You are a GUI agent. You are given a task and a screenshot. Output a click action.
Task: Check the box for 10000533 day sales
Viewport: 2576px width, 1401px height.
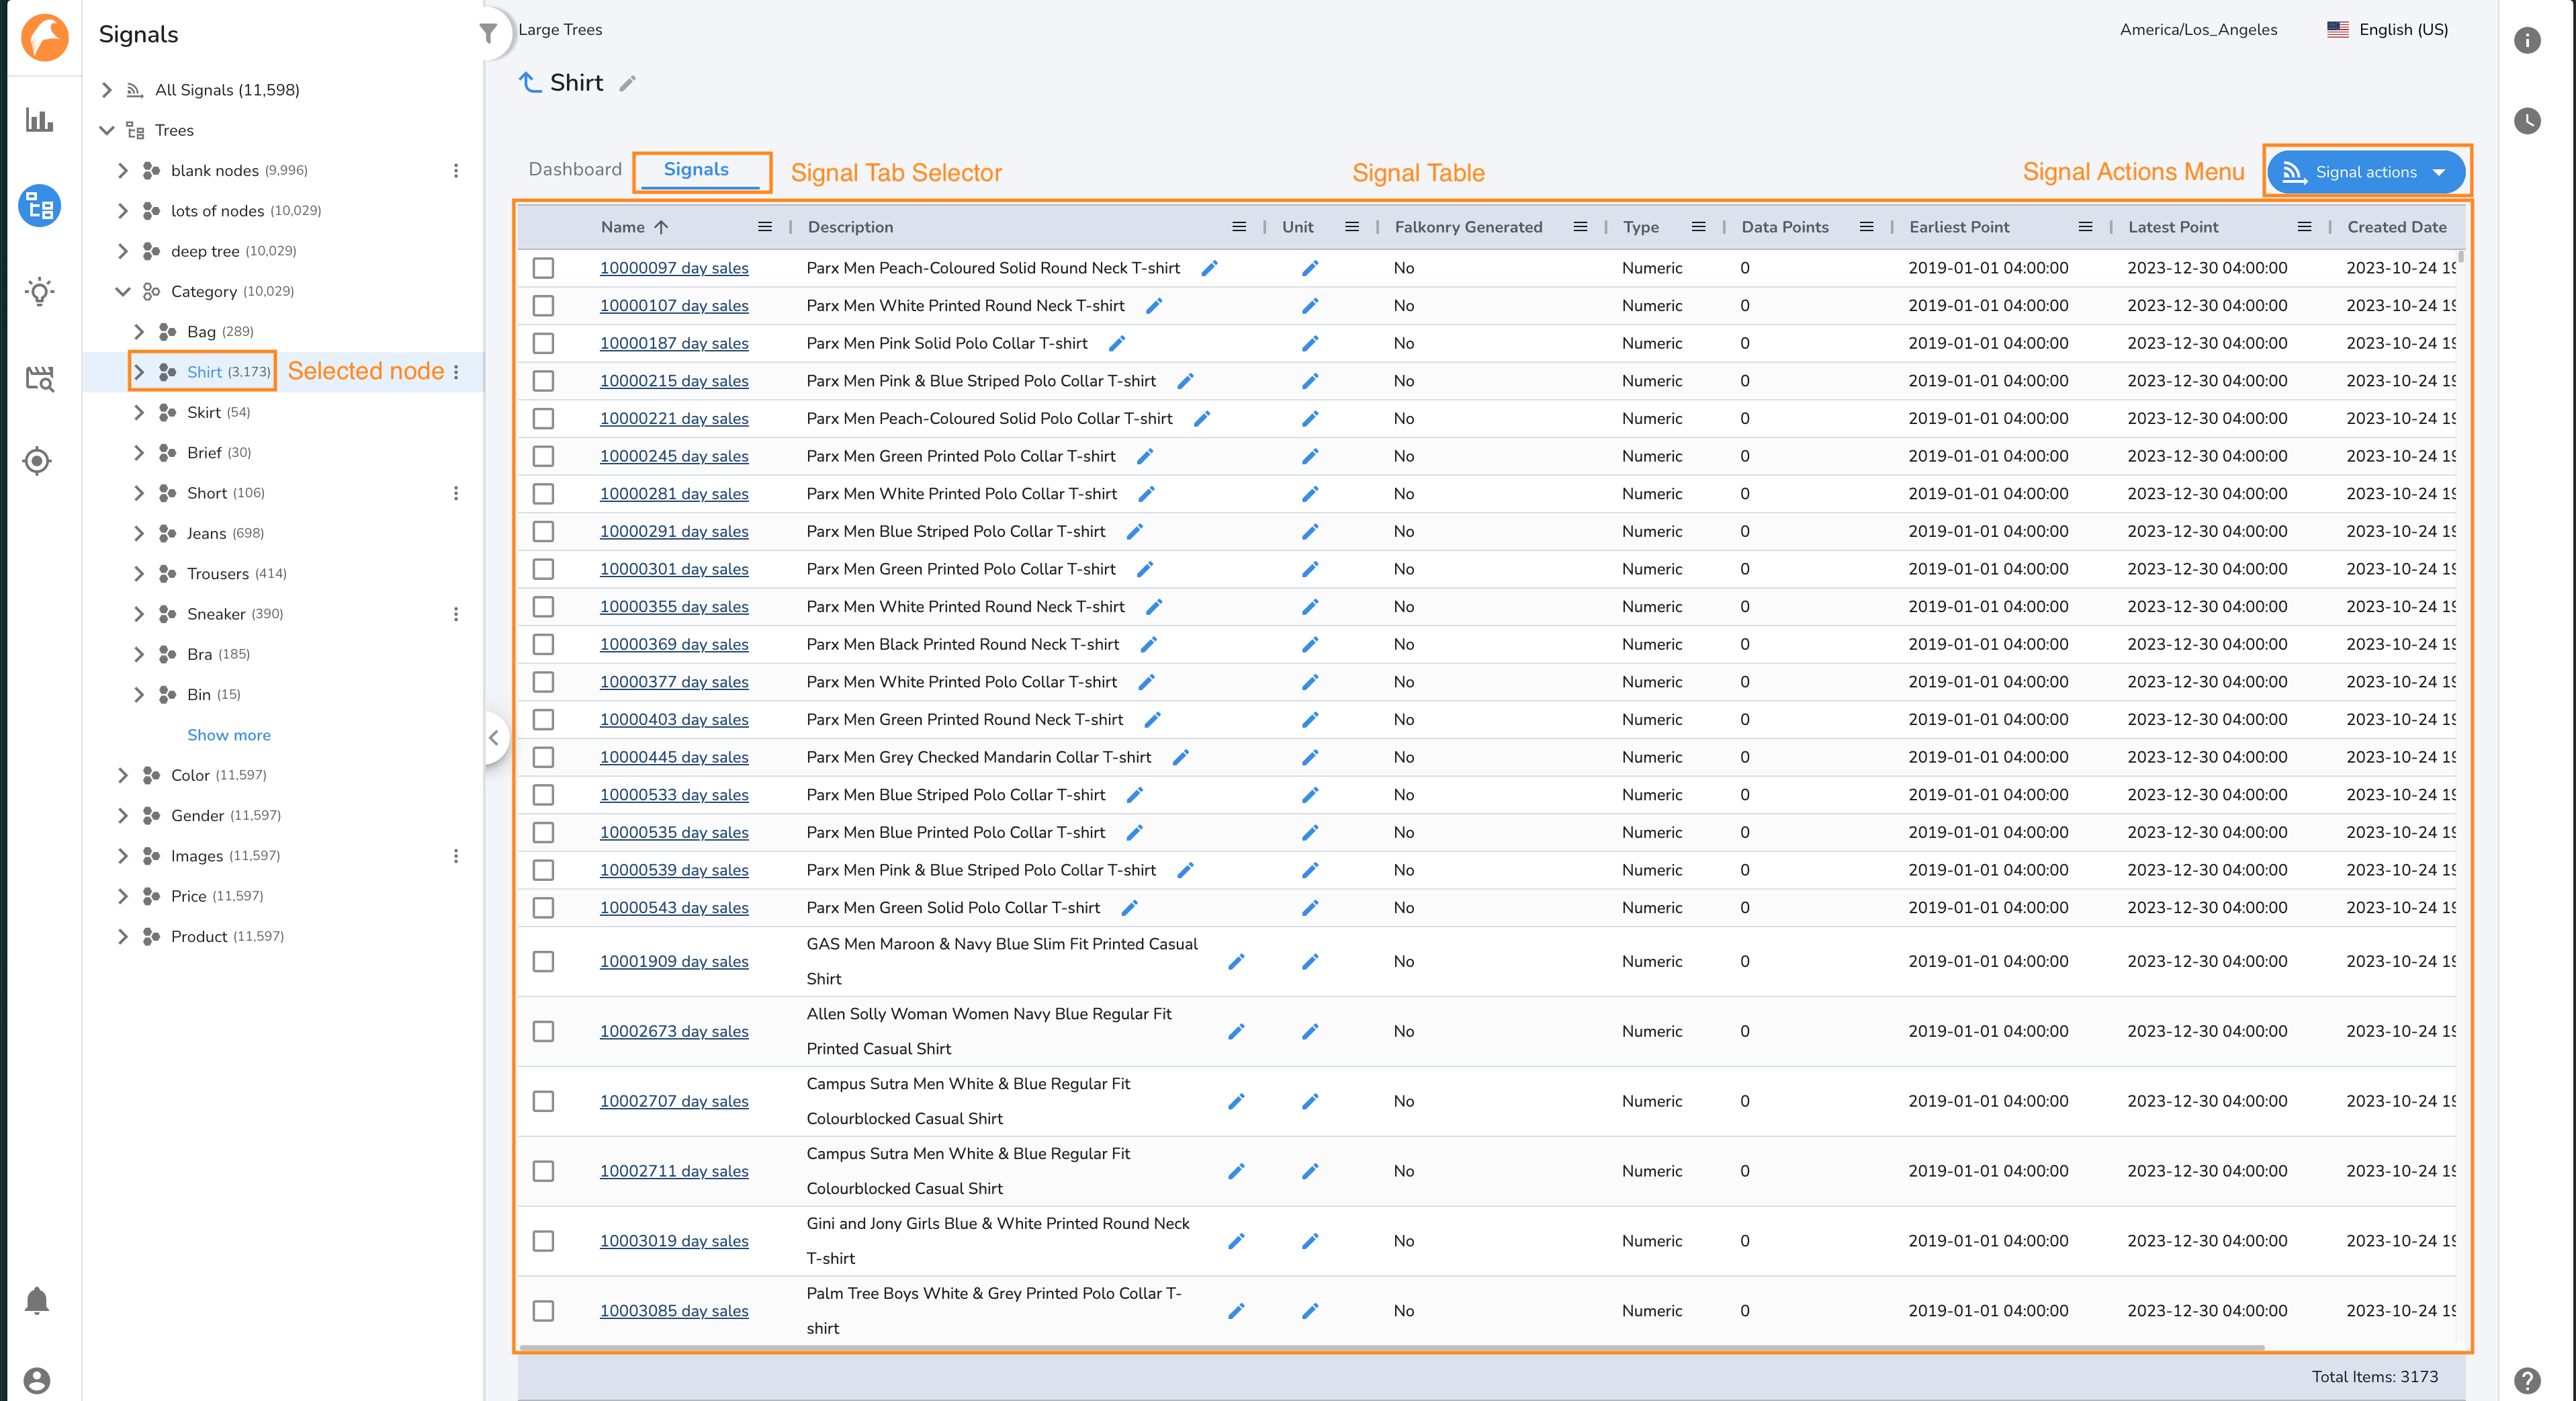543,795
